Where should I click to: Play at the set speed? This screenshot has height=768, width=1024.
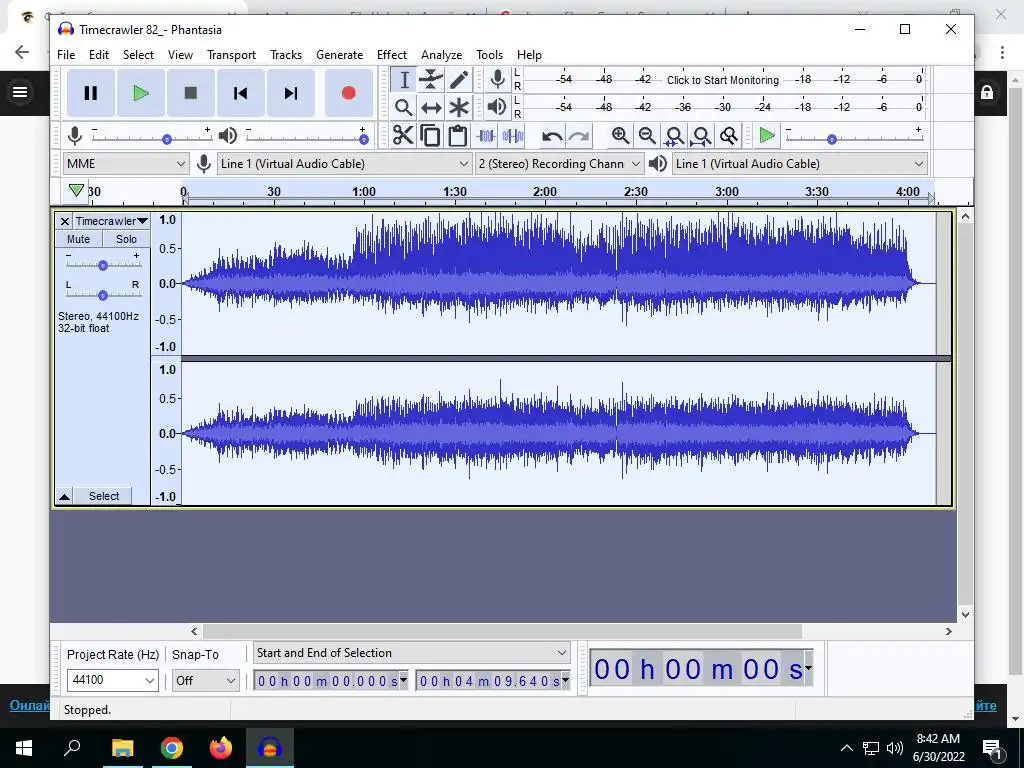767,136
